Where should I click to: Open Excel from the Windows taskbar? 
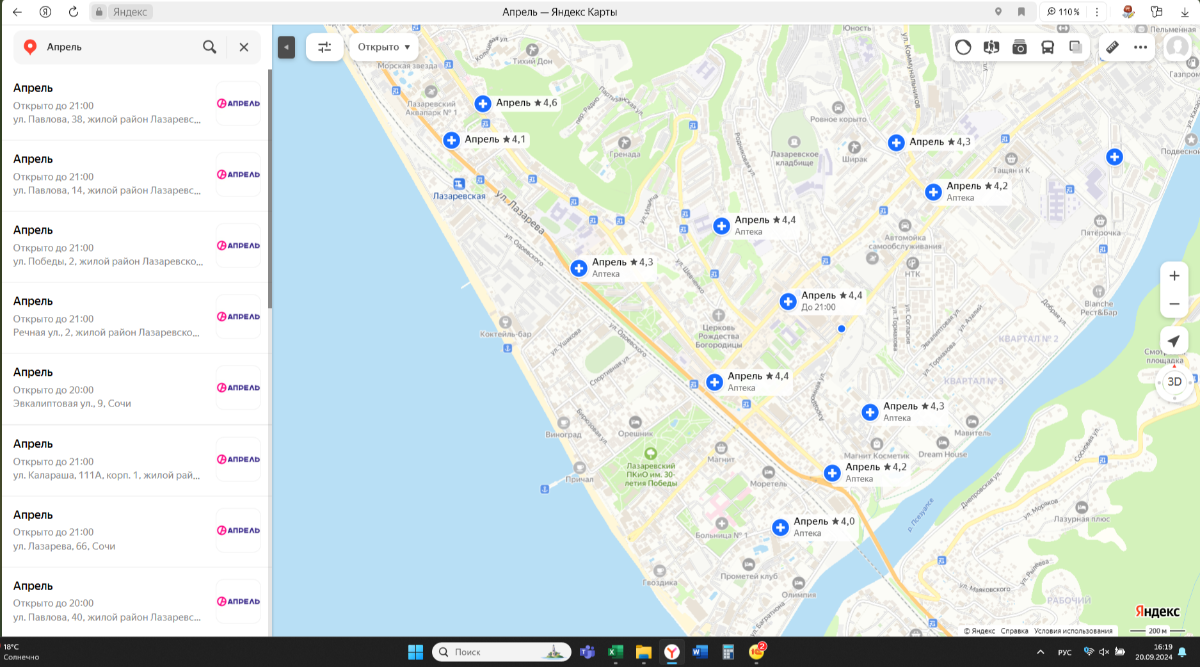point(615,652)
